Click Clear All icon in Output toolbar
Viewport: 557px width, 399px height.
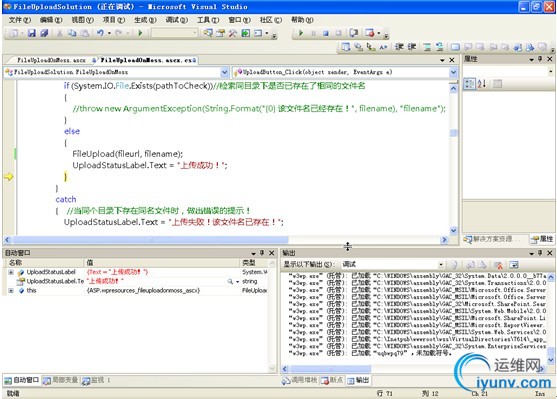tap(498, 264)
